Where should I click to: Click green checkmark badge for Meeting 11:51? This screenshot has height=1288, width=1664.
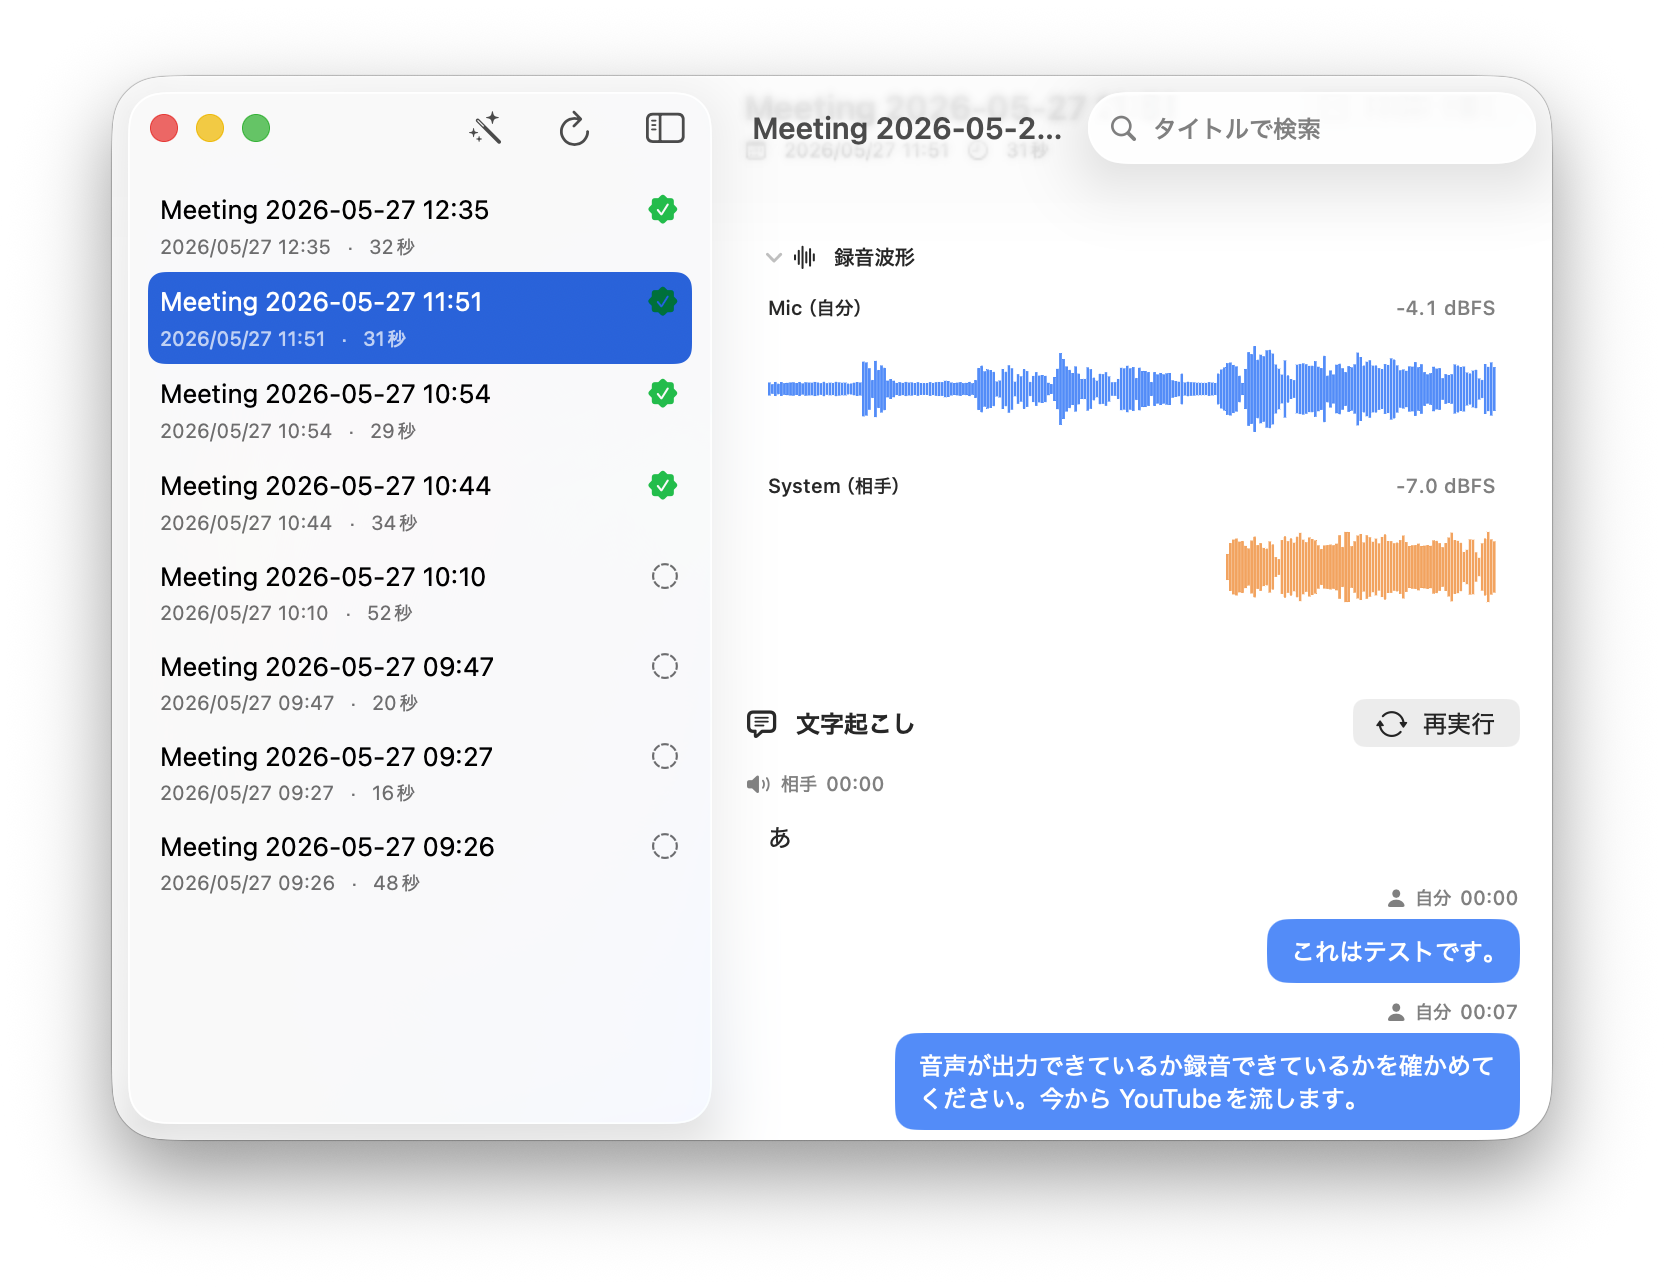(663, 301)
